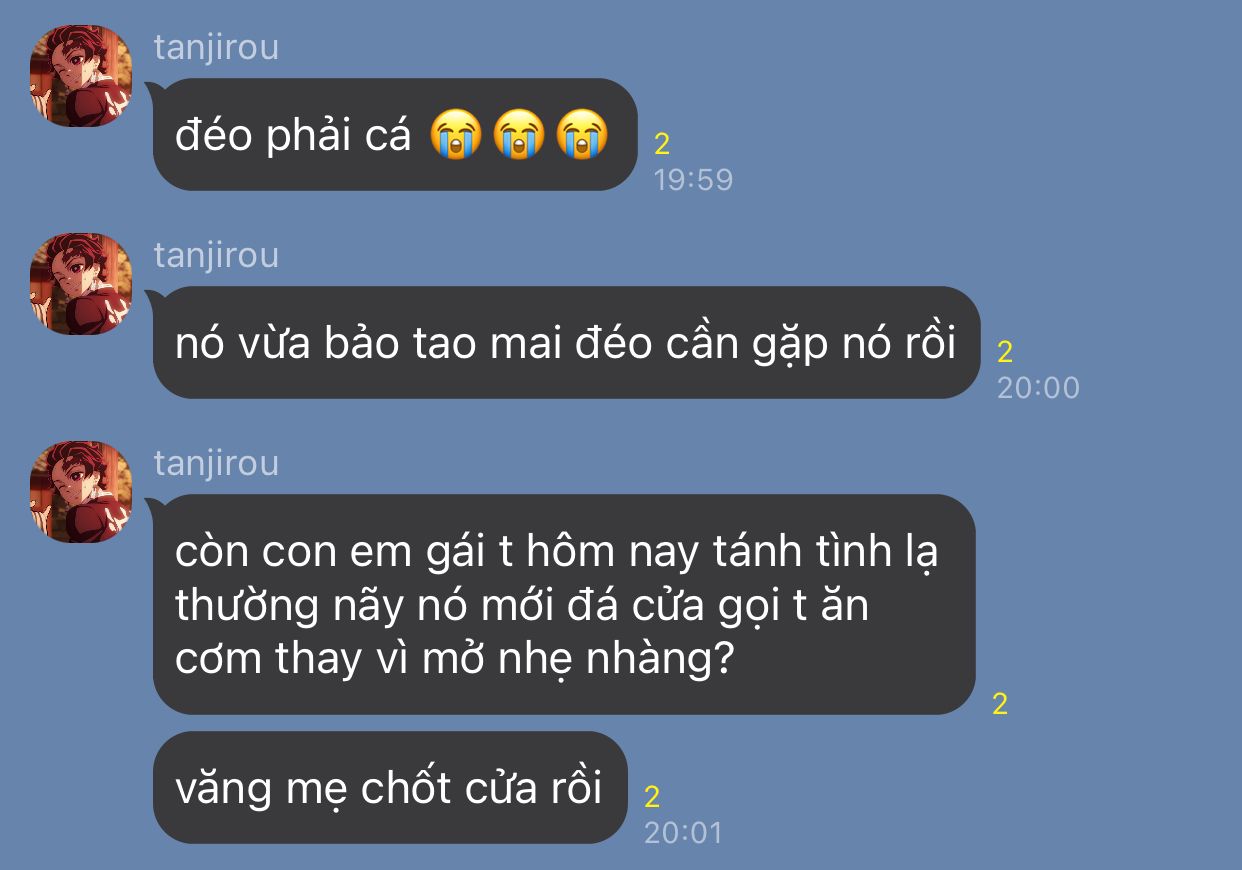This screenshot has width=1242, height=870.
Task: Click tanjirou name above 'còn con em gái' message
Action: click(x=216, y=463)
